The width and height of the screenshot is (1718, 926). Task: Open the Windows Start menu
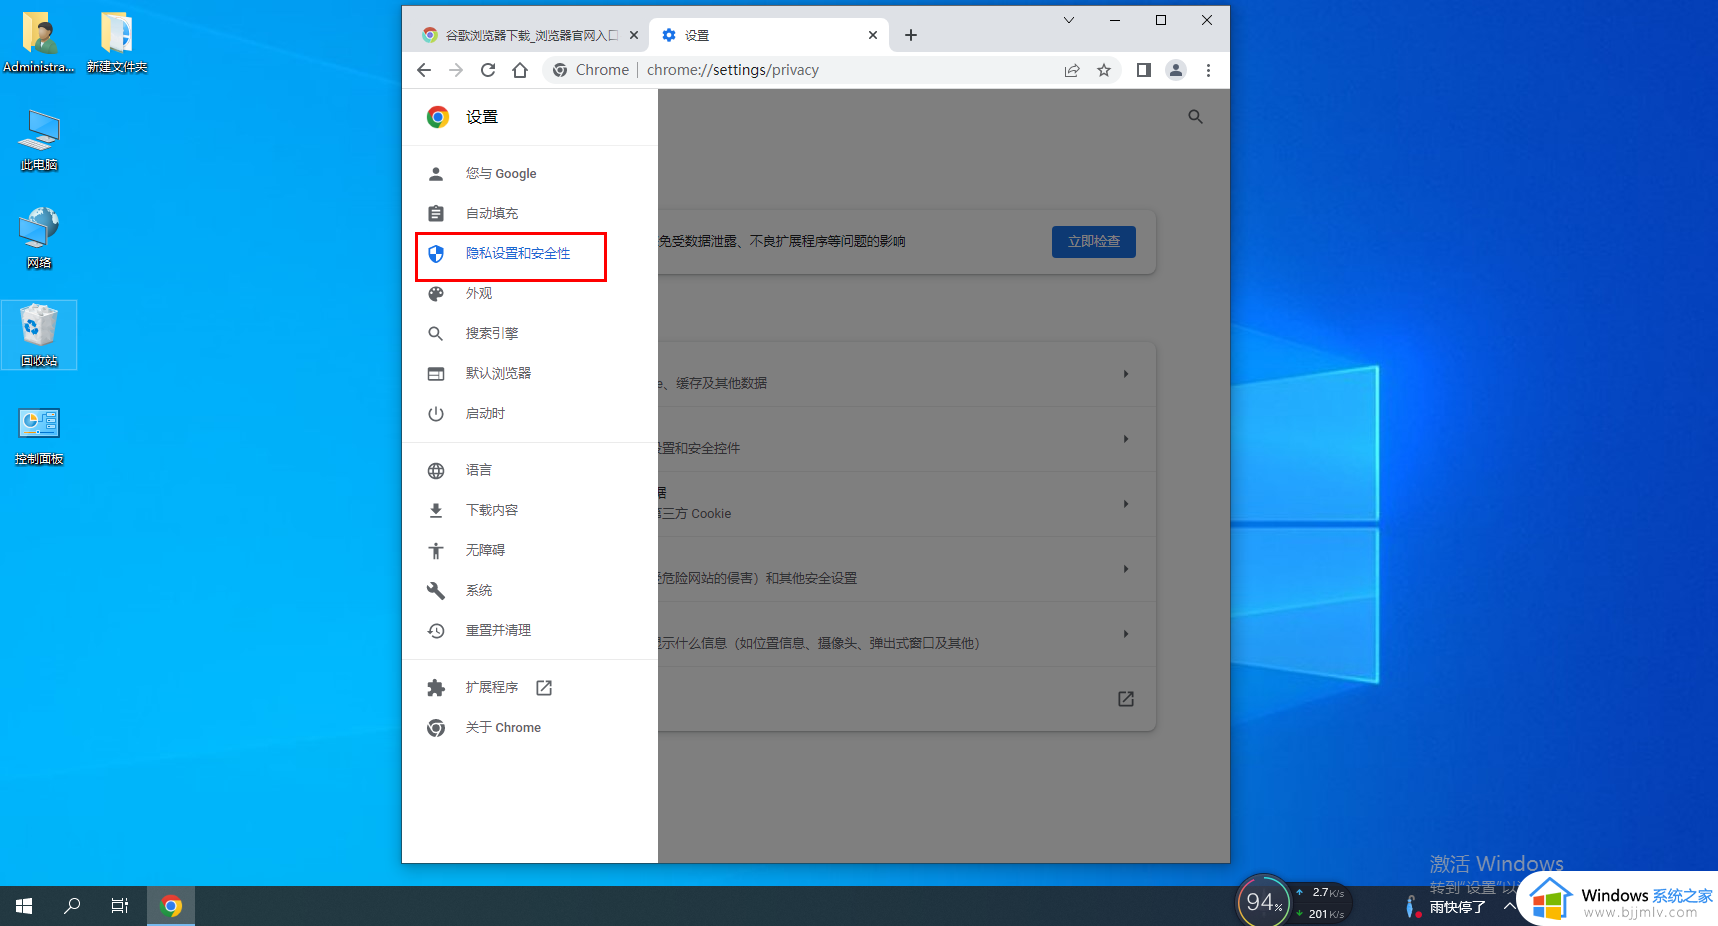point(24,906)
